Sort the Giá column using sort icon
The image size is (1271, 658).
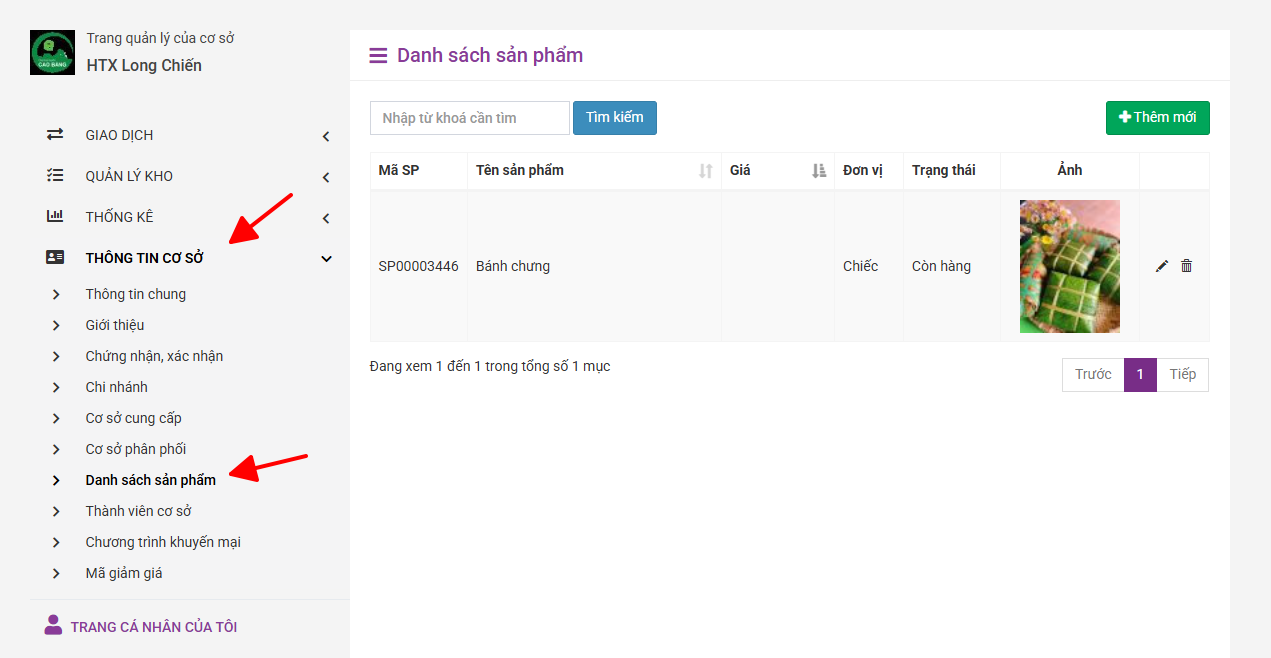pos(819,171)
